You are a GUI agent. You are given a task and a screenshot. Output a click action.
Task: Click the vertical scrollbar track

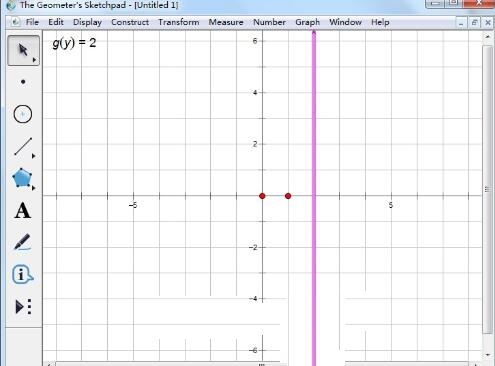[488, 190]
